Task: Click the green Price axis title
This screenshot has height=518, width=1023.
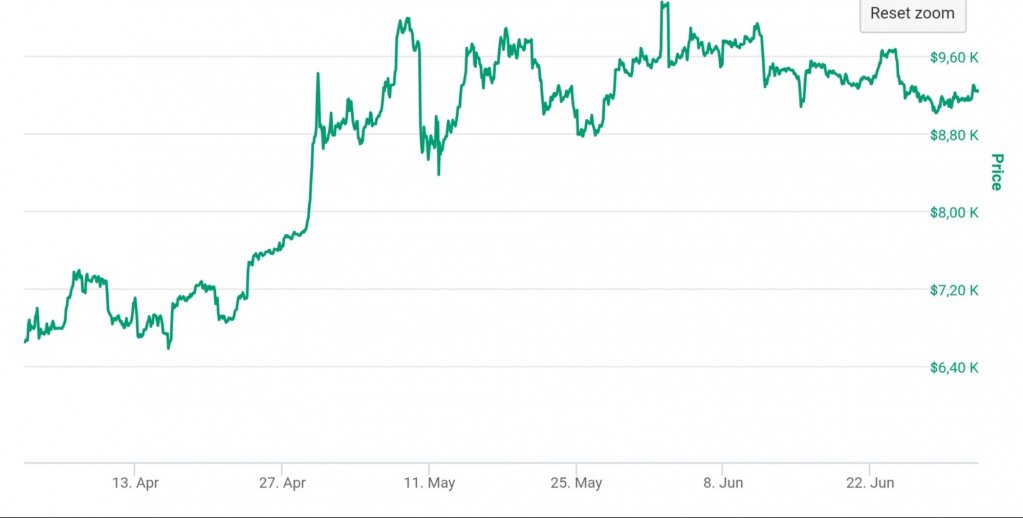Action: 996,171
